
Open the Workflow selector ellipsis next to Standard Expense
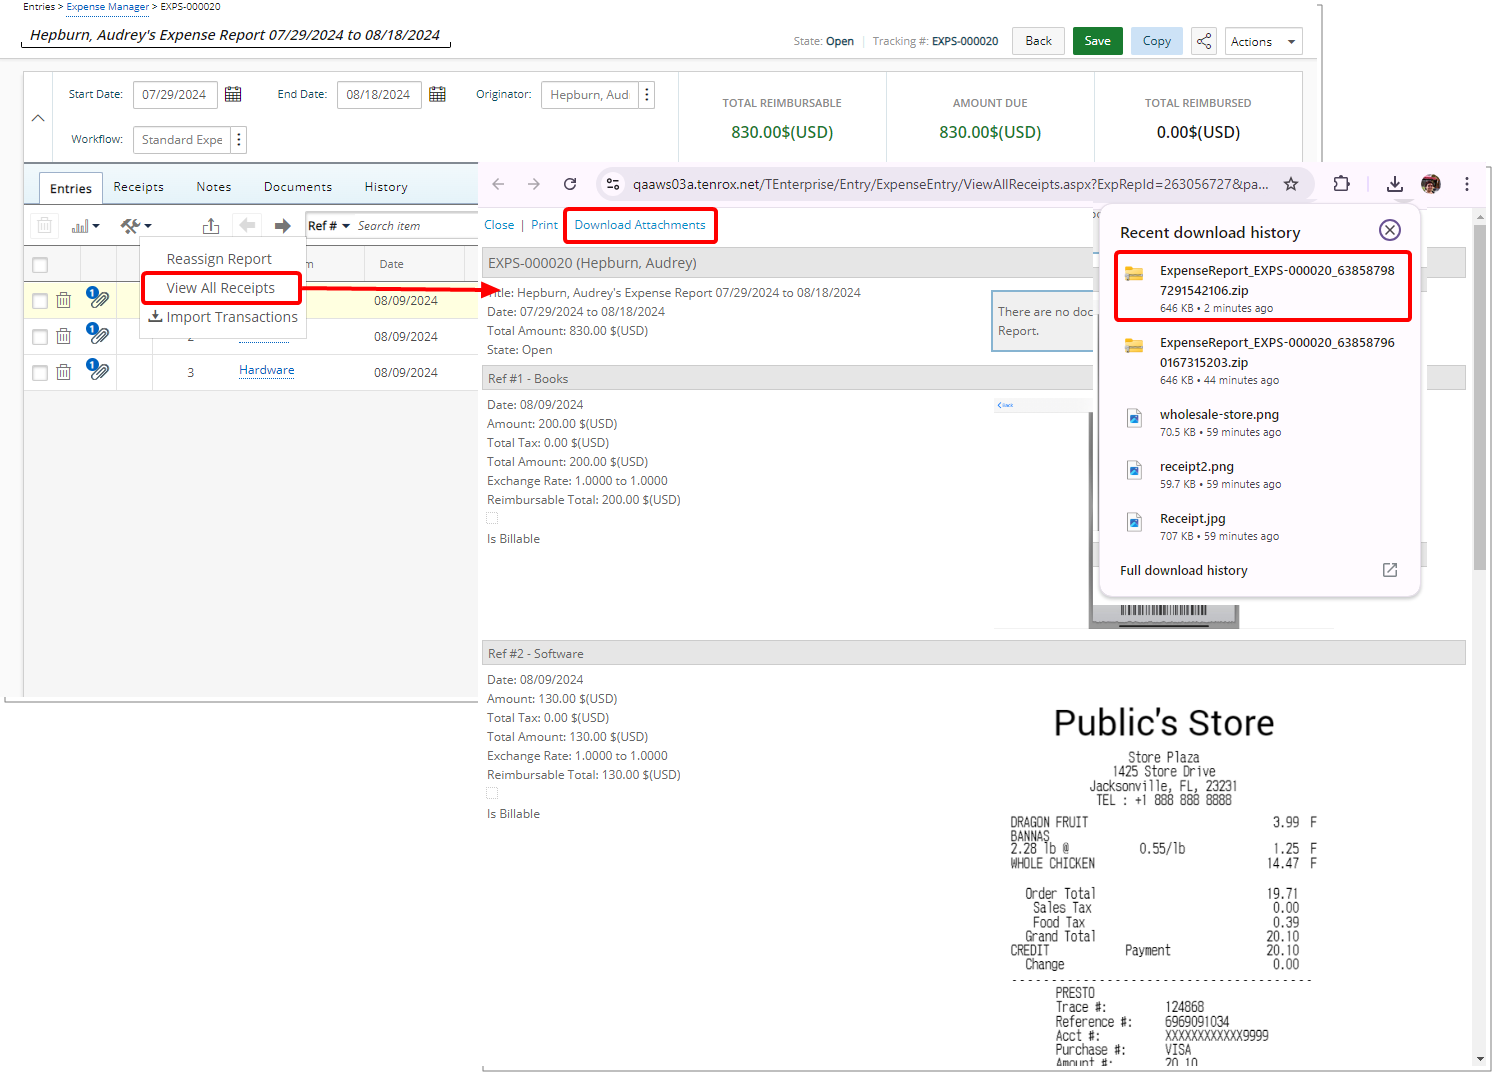(x=239, y=140)
